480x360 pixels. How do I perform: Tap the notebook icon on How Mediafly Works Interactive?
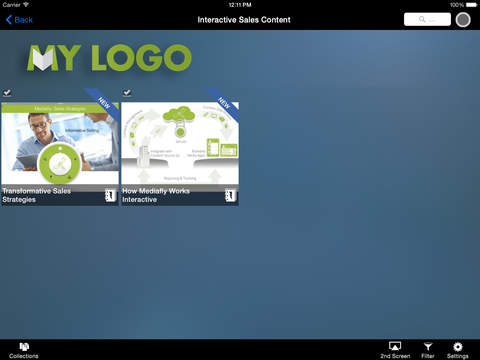(230, 195)
